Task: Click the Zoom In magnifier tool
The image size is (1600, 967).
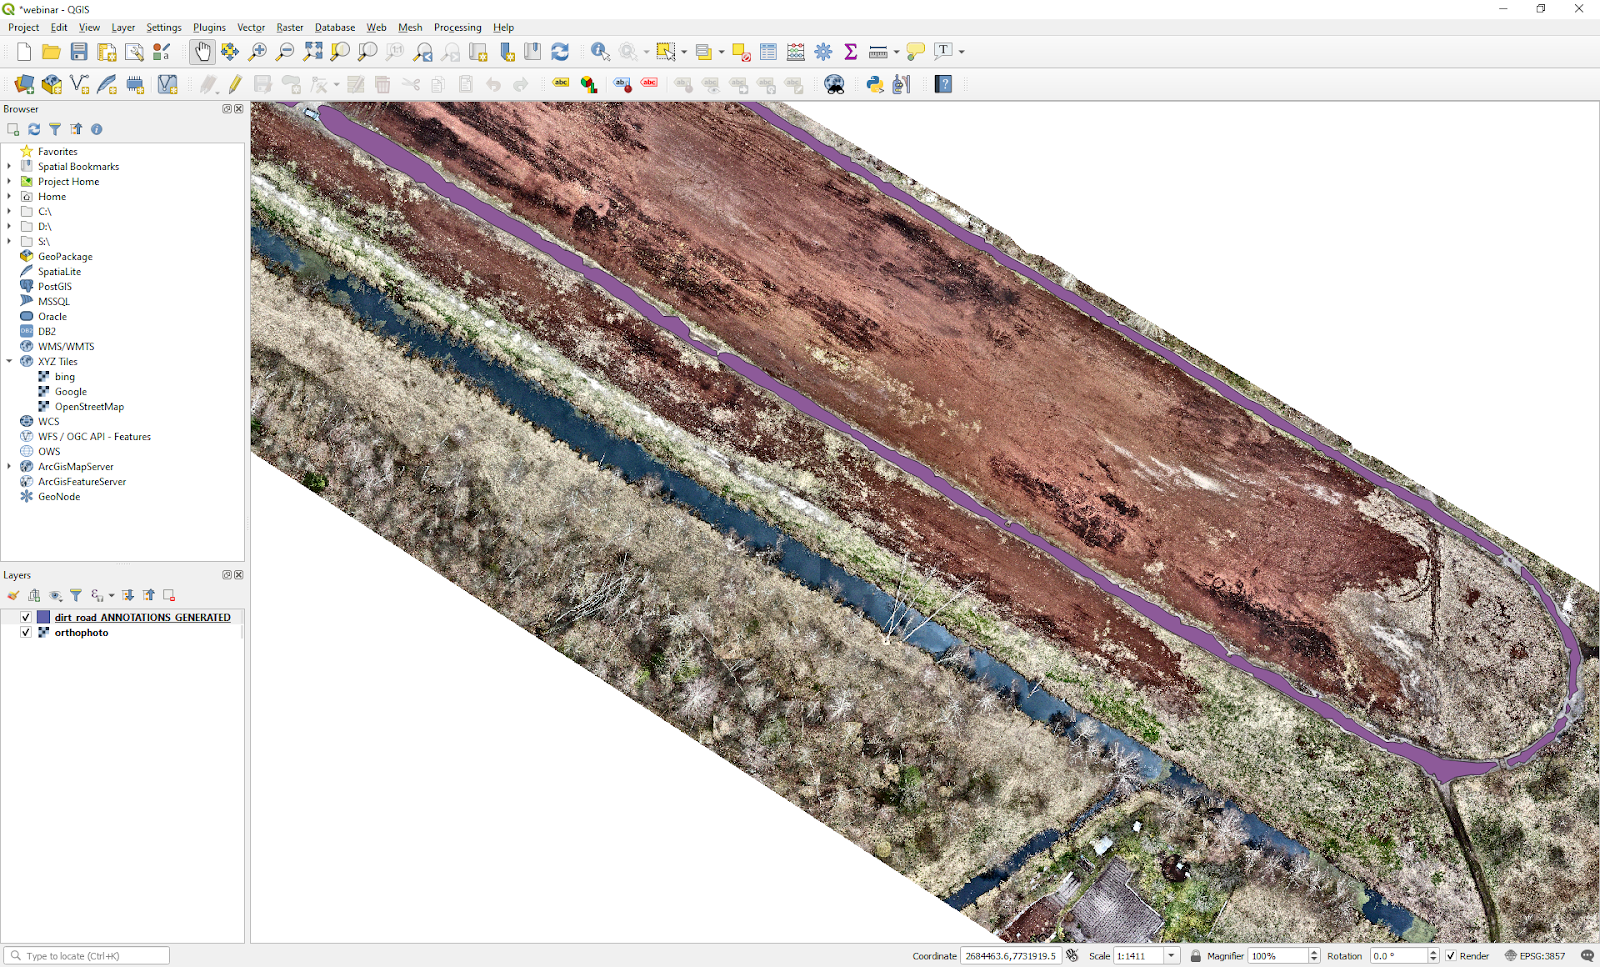Action: [257, 52]
